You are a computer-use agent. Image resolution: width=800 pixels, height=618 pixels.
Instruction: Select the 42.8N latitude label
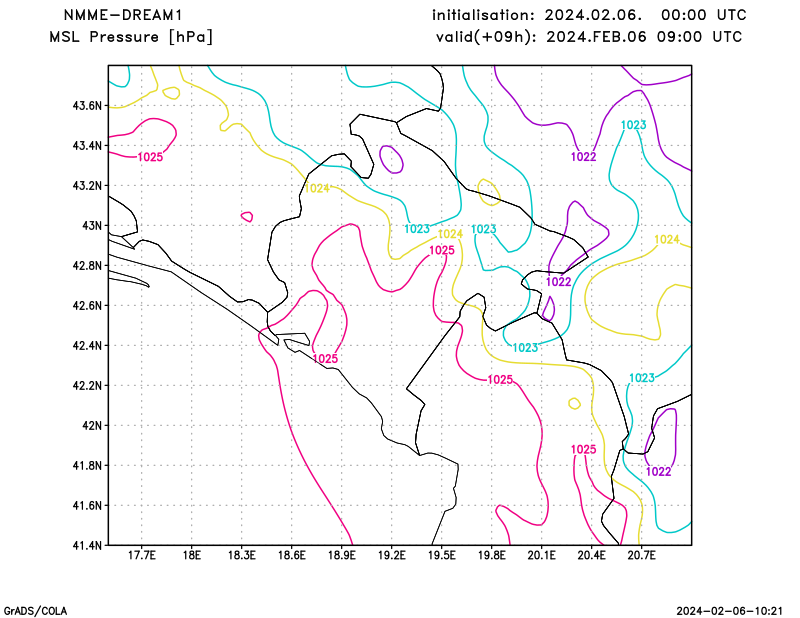tap(87, 265)
